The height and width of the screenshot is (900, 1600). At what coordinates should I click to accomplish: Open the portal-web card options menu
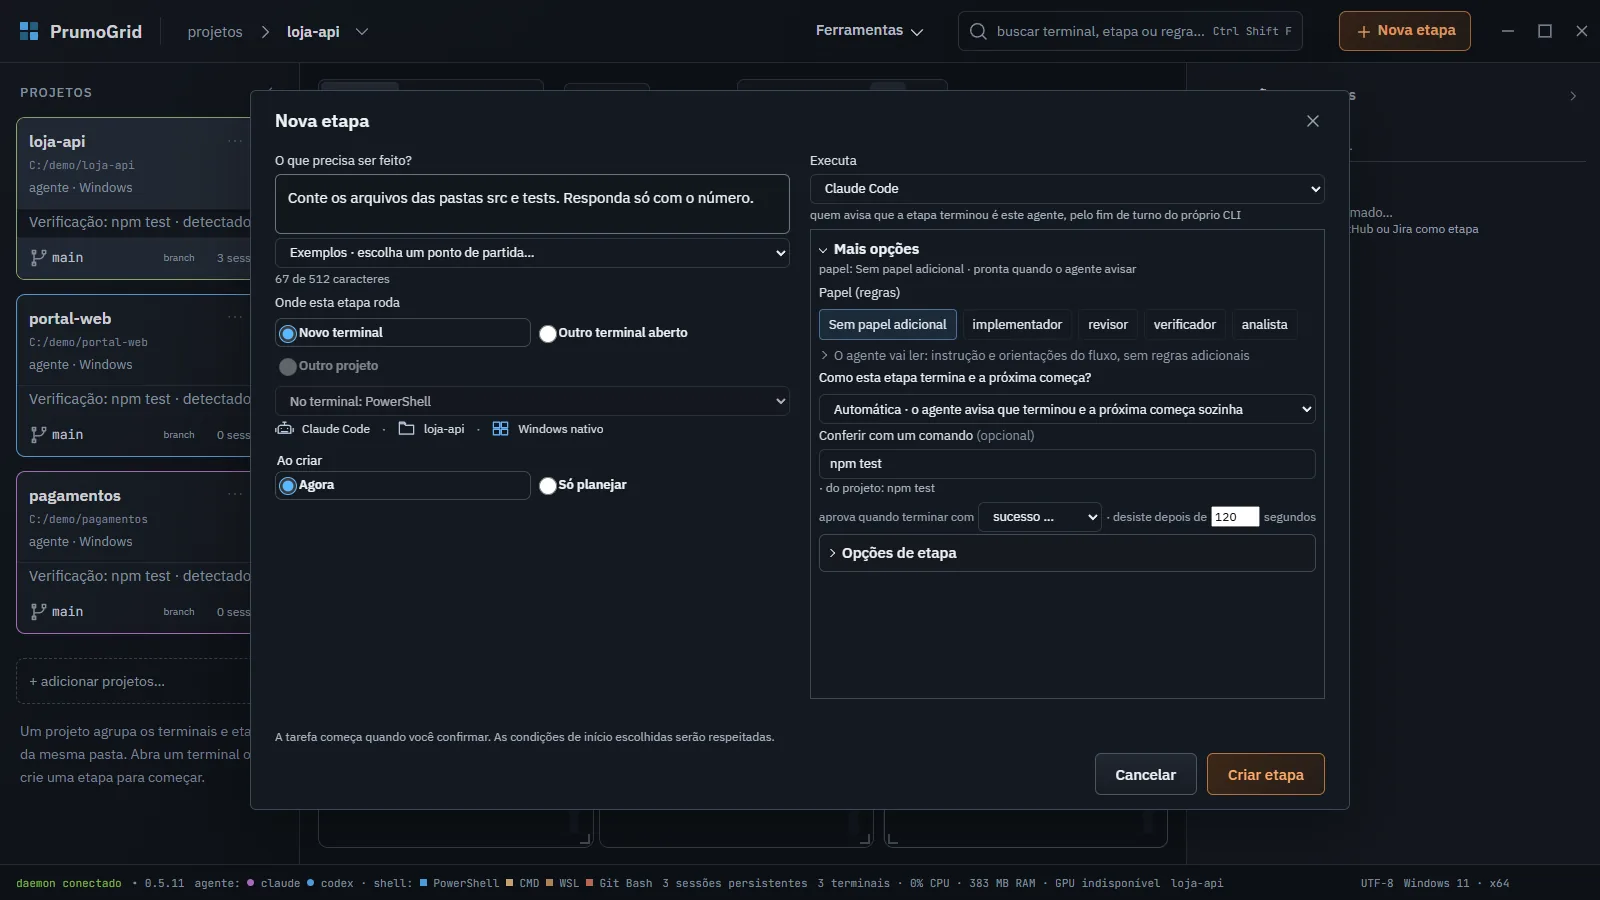pyautogui.click(x=235, y=318)
